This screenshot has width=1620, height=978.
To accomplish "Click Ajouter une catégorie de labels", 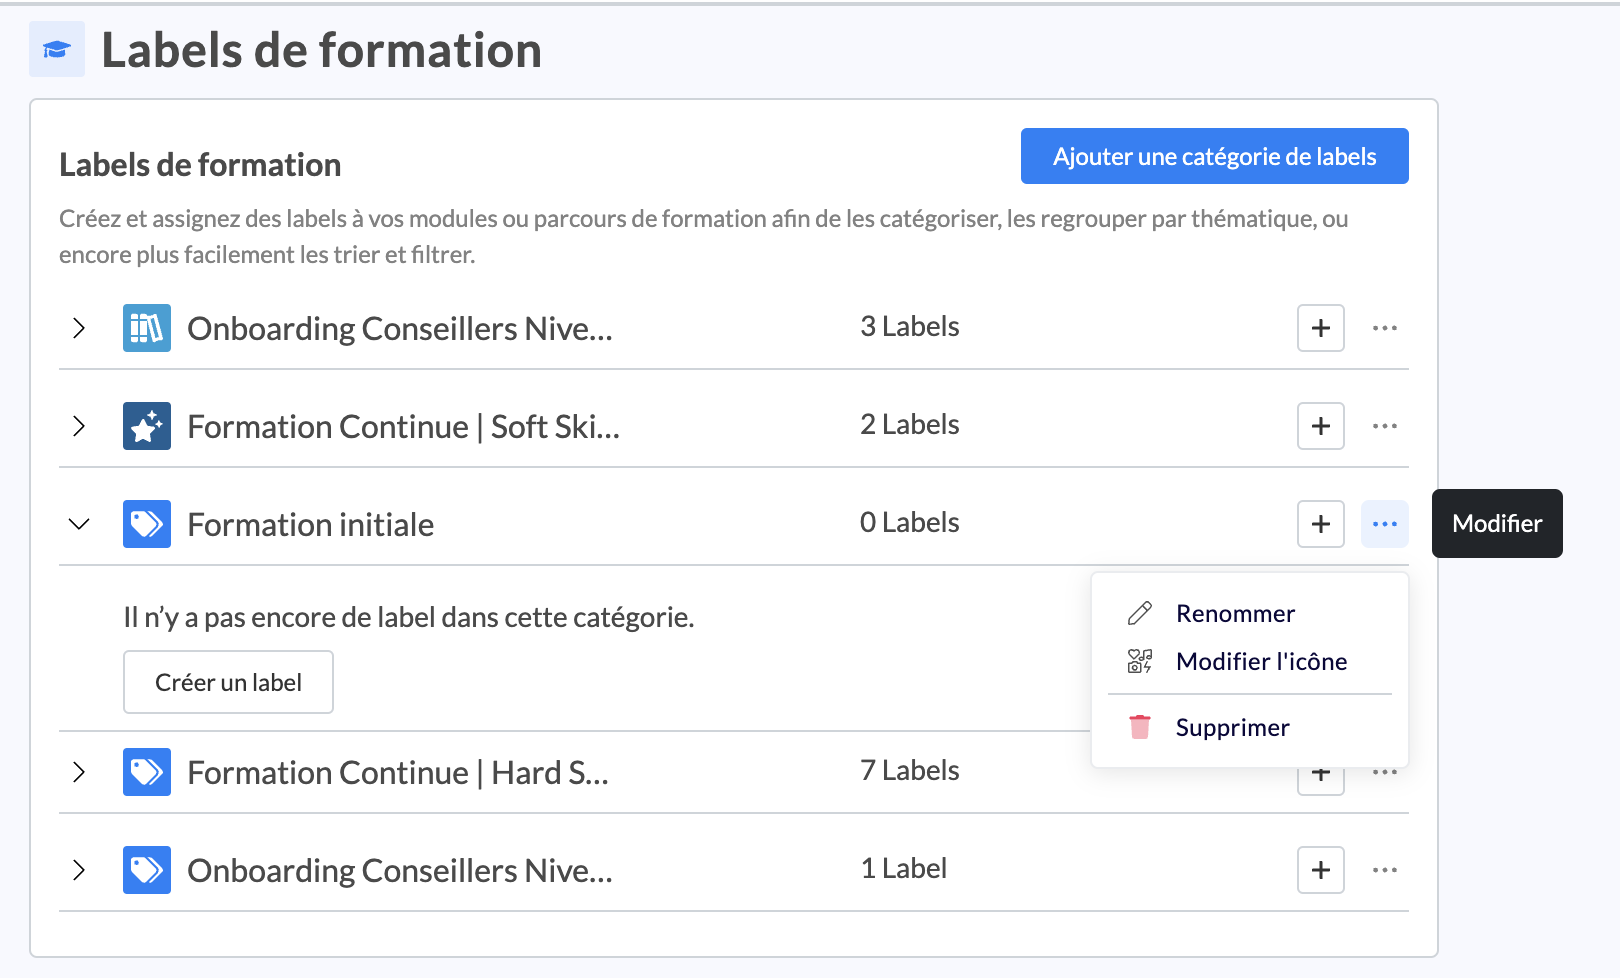I will pyautogui.click(x=1214, y=156).
